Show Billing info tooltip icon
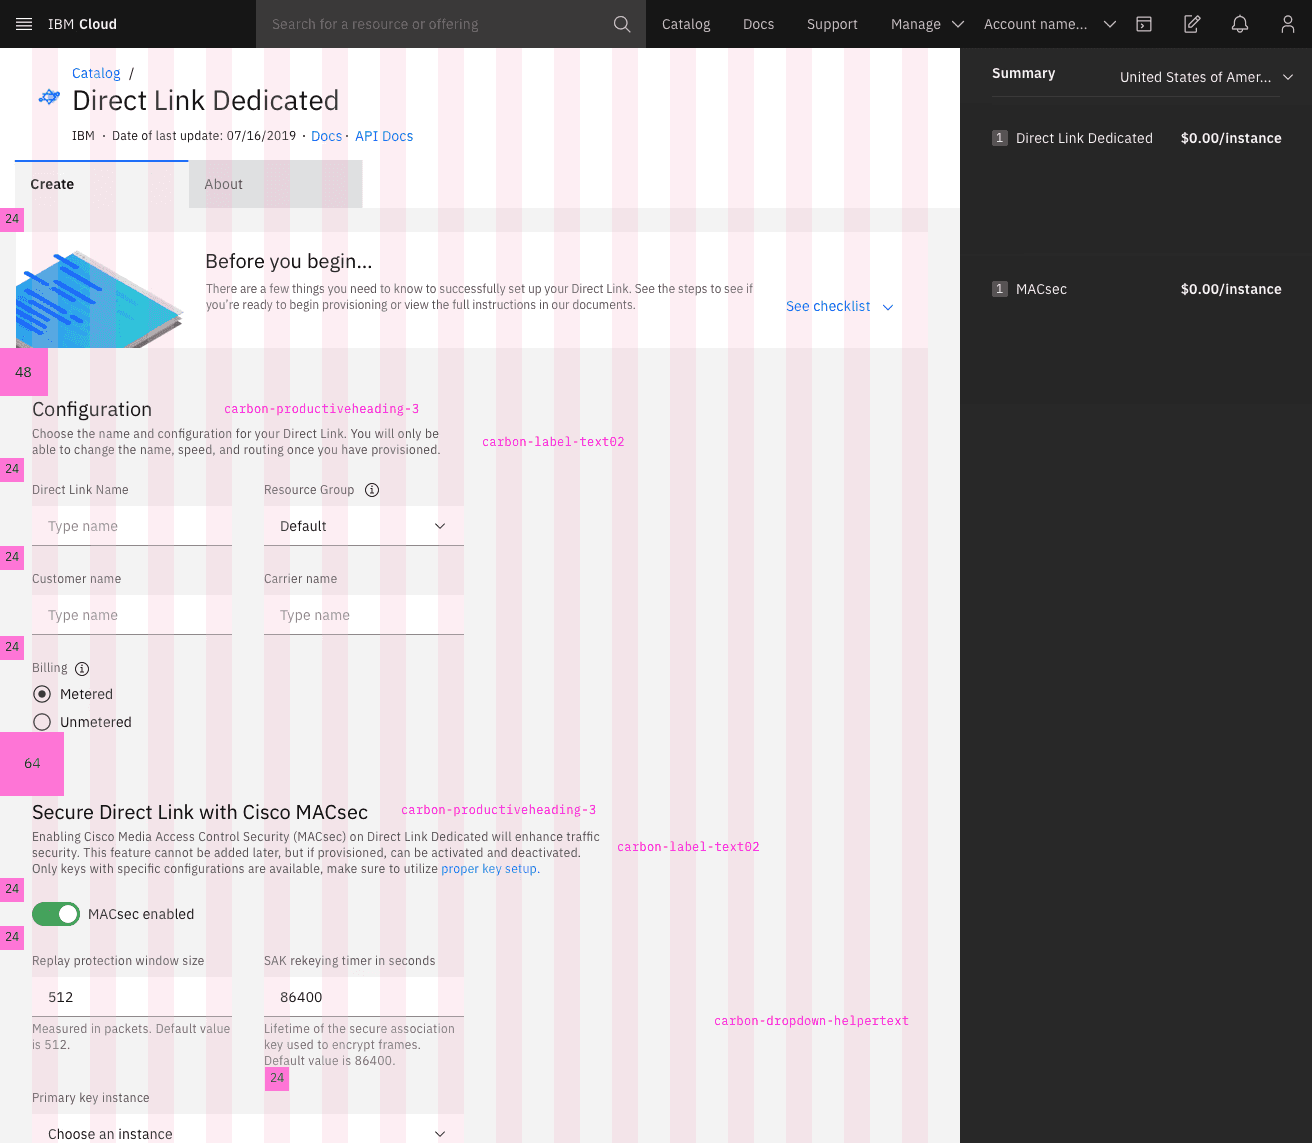1312x1143 pixels. click(82, 669)
